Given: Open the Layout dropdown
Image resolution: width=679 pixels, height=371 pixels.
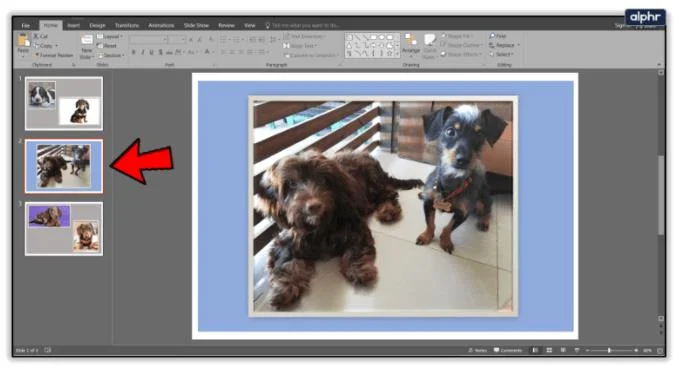Looking at the screenshot, I should pyautogui.click(x=110, y=36).
